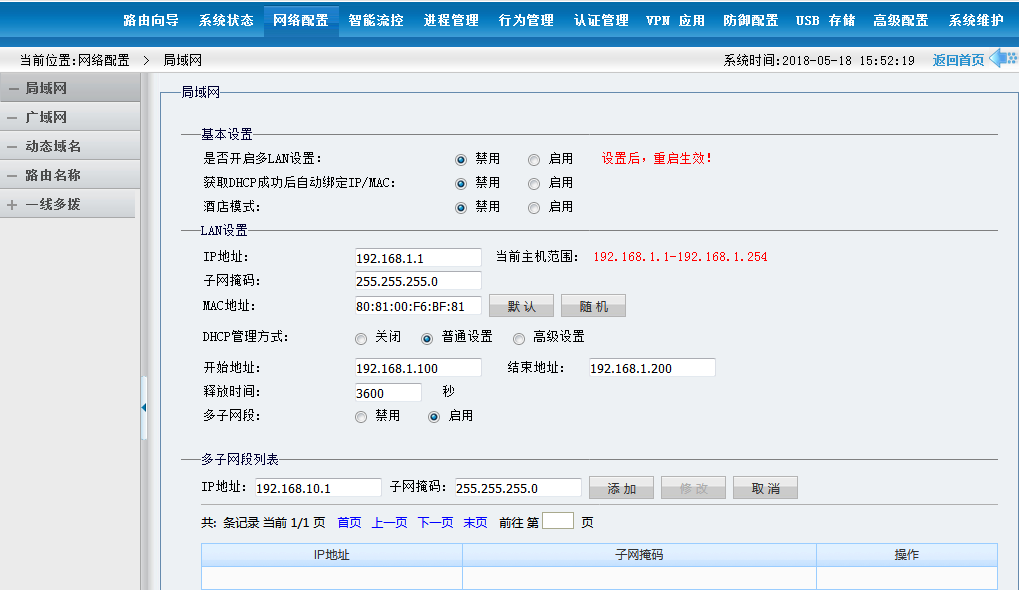Screen dimensions: 1019x590
Task: Click the 开始地址 field
Action: point(418,368)
